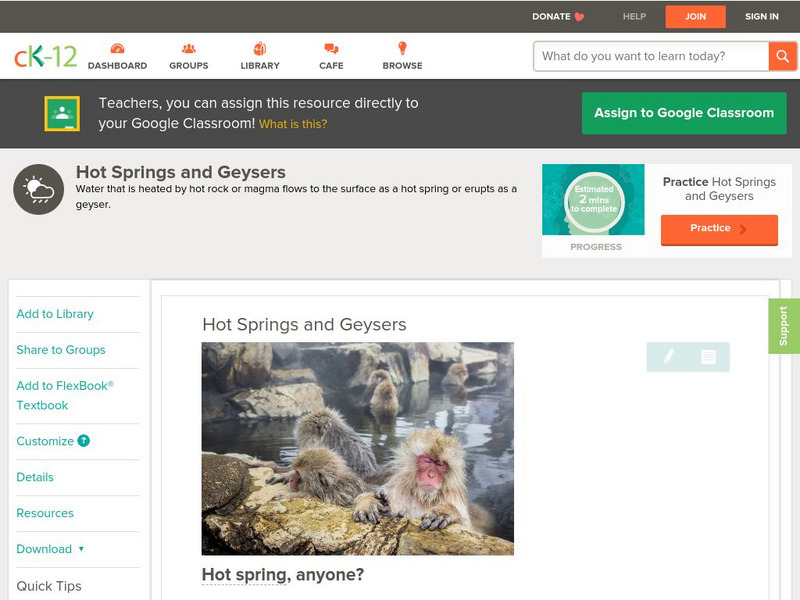Click Add to FlexBook Textbook
The height and width of the screenshot is (600, 800).
click(65, 395)
